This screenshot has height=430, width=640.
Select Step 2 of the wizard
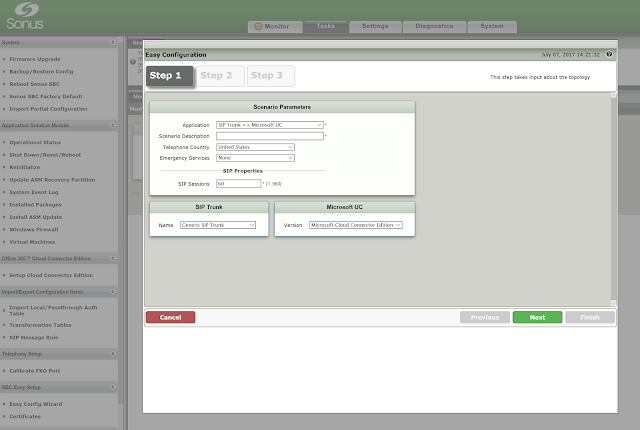(x=220, y=76)
